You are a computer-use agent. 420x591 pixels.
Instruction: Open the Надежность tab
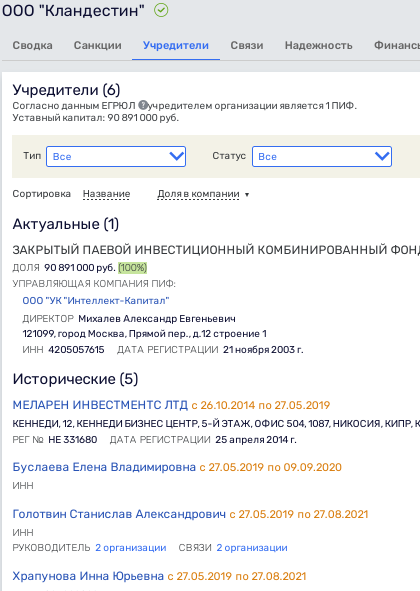point(319,45)
